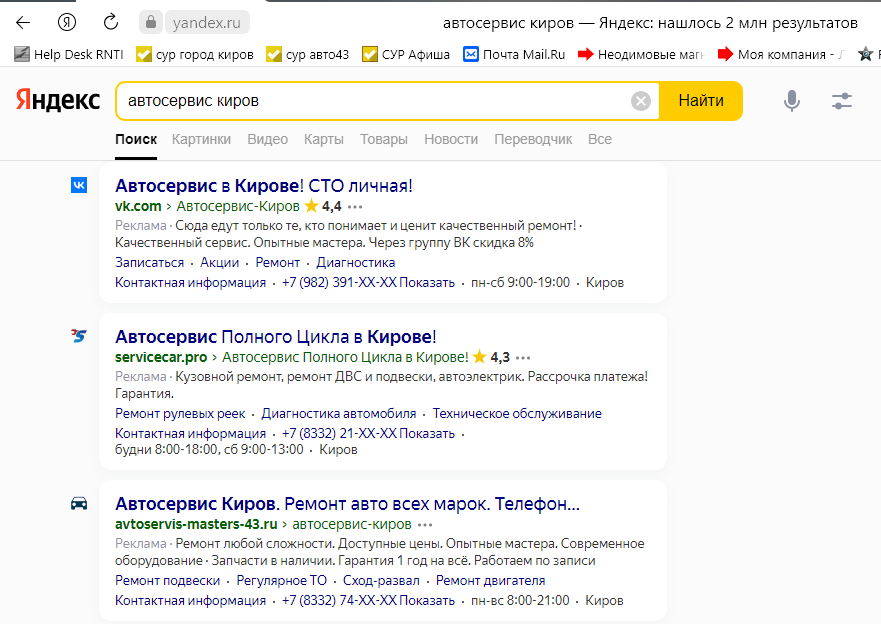Click the avtoservis-masters-43.ru domain link
Screen dimensions: 881x624
tap(196, 524)
